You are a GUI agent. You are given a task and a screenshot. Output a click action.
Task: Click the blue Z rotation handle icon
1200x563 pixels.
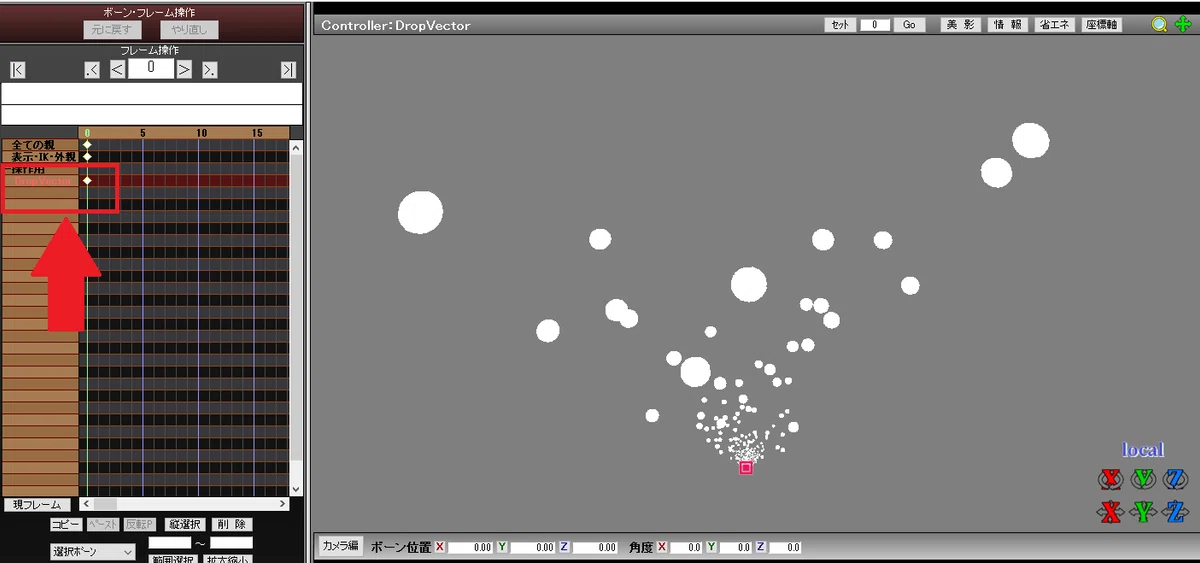pos(1175,479)
